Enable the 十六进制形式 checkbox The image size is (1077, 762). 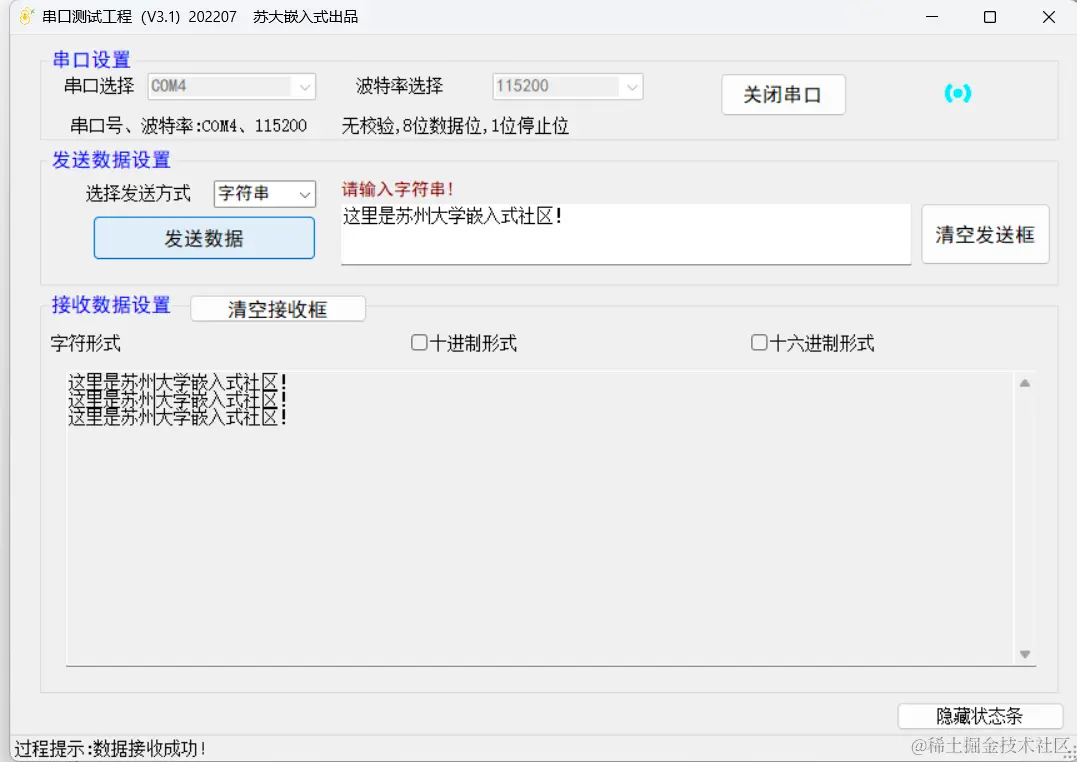click(x=759, y=343)
